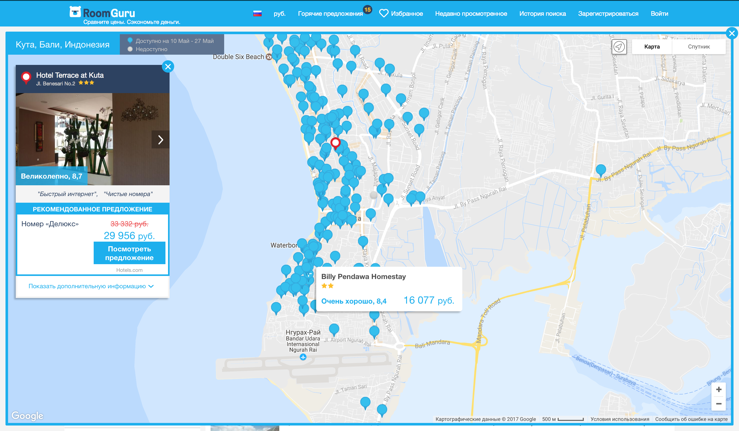Open the Russian flag language selector

pos(257,14)
